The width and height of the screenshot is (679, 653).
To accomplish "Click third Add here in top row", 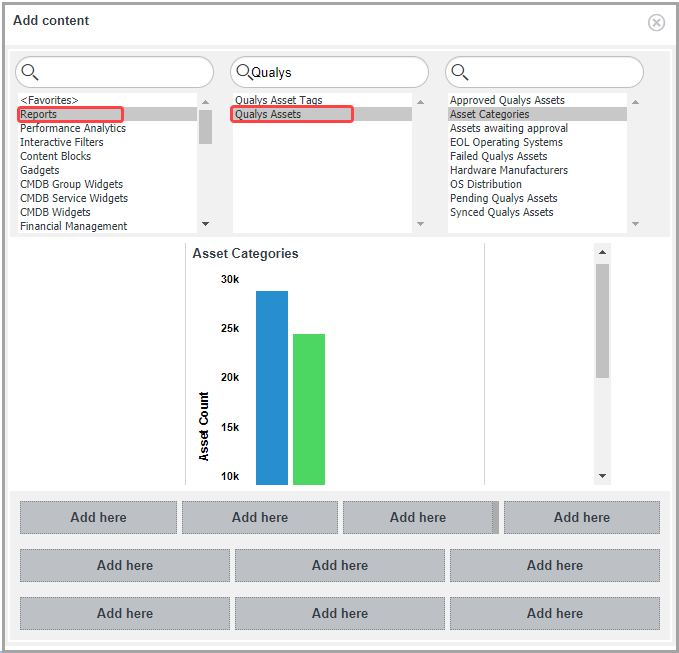I will coord(418,517).
